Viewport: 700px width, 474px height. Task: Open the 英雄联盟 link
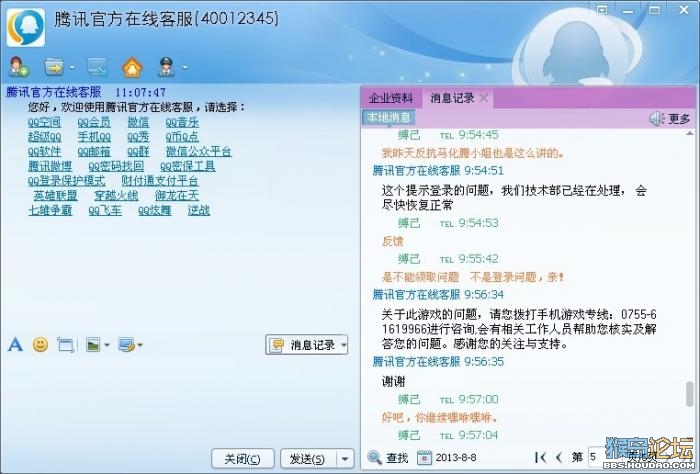[x=55, y=195]
